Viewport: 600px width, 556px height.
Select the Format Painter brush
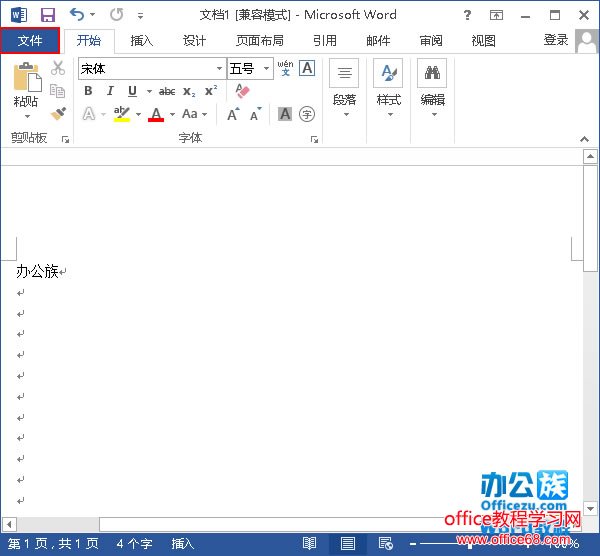pyautogui.click(x=58, y=114)
